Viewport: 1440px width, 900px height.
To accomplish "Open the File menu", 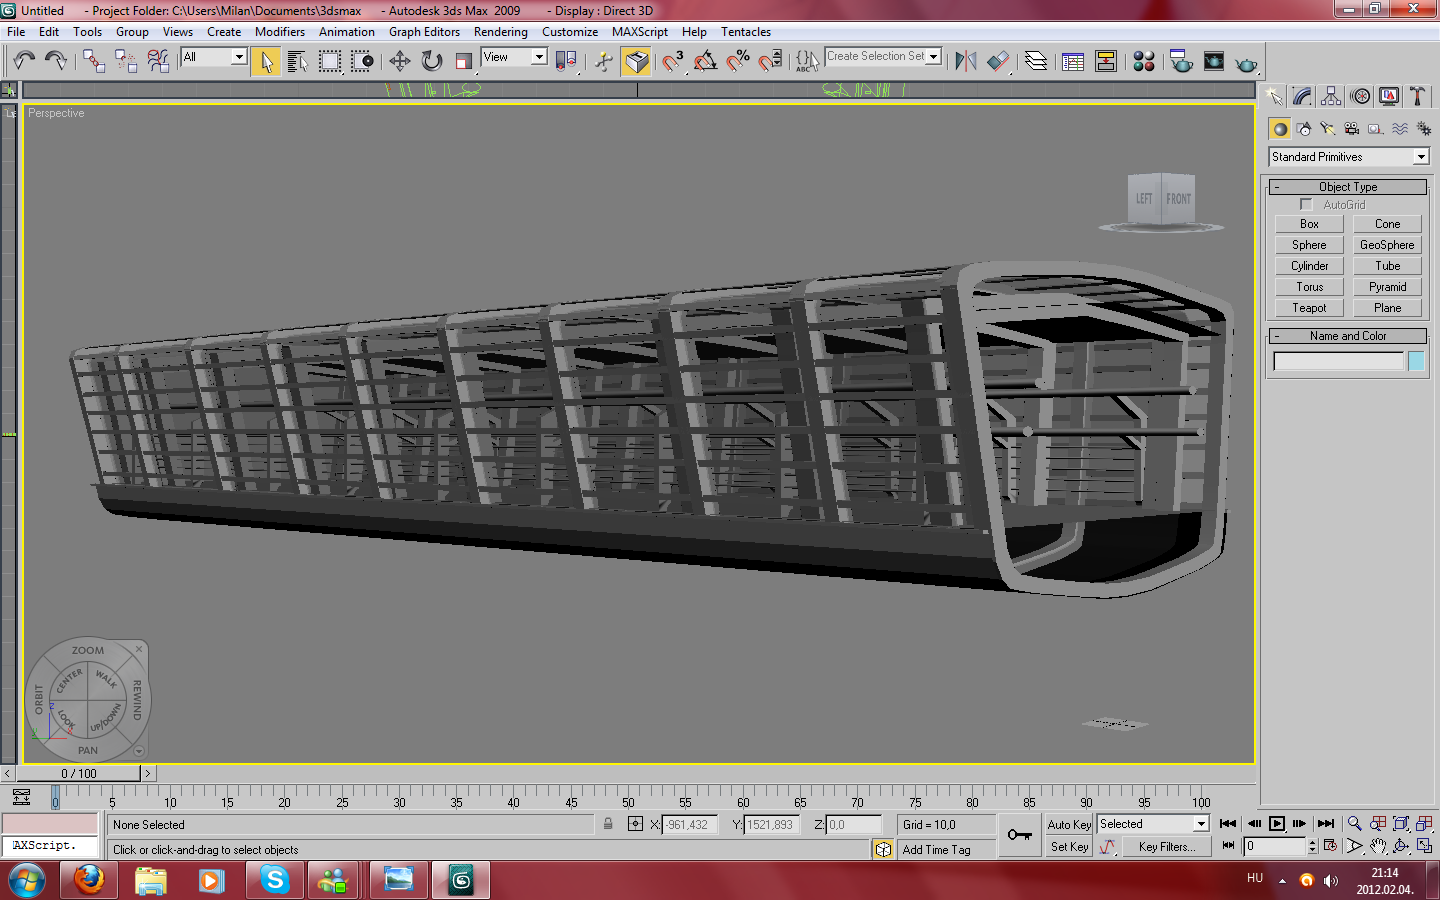I will tap(16, 32).
